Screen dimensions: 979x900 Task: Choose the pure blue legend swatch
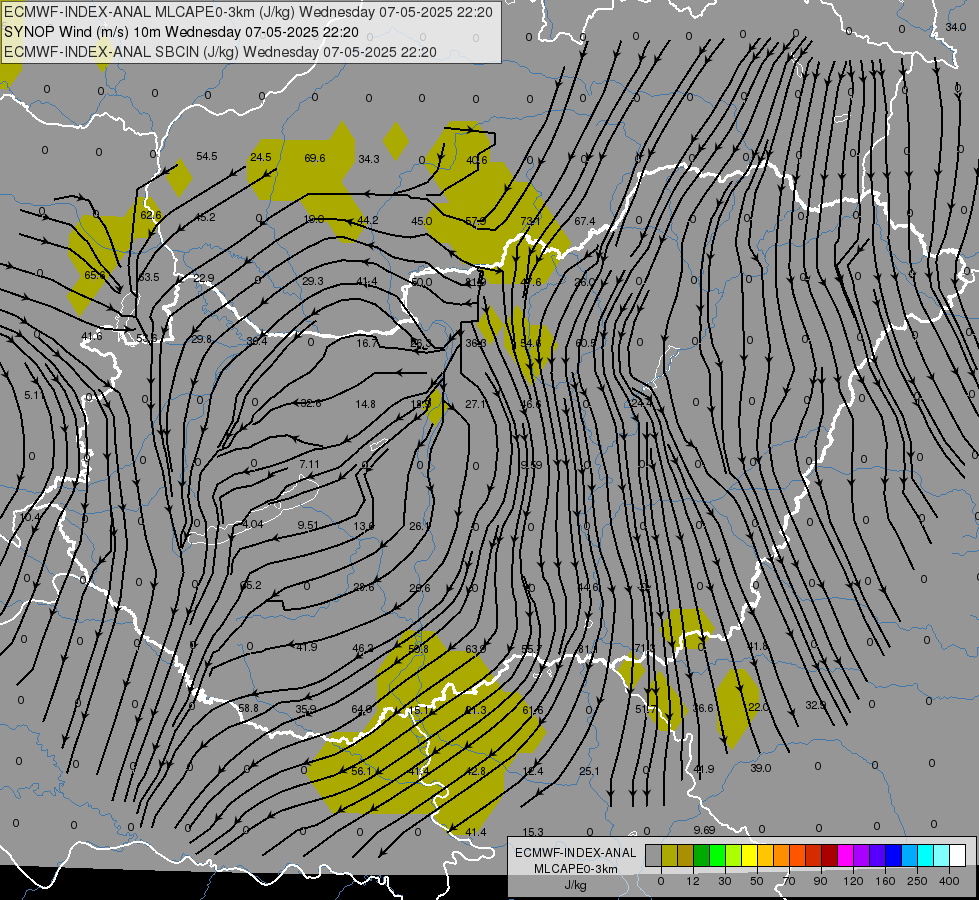tap(894, 855)
